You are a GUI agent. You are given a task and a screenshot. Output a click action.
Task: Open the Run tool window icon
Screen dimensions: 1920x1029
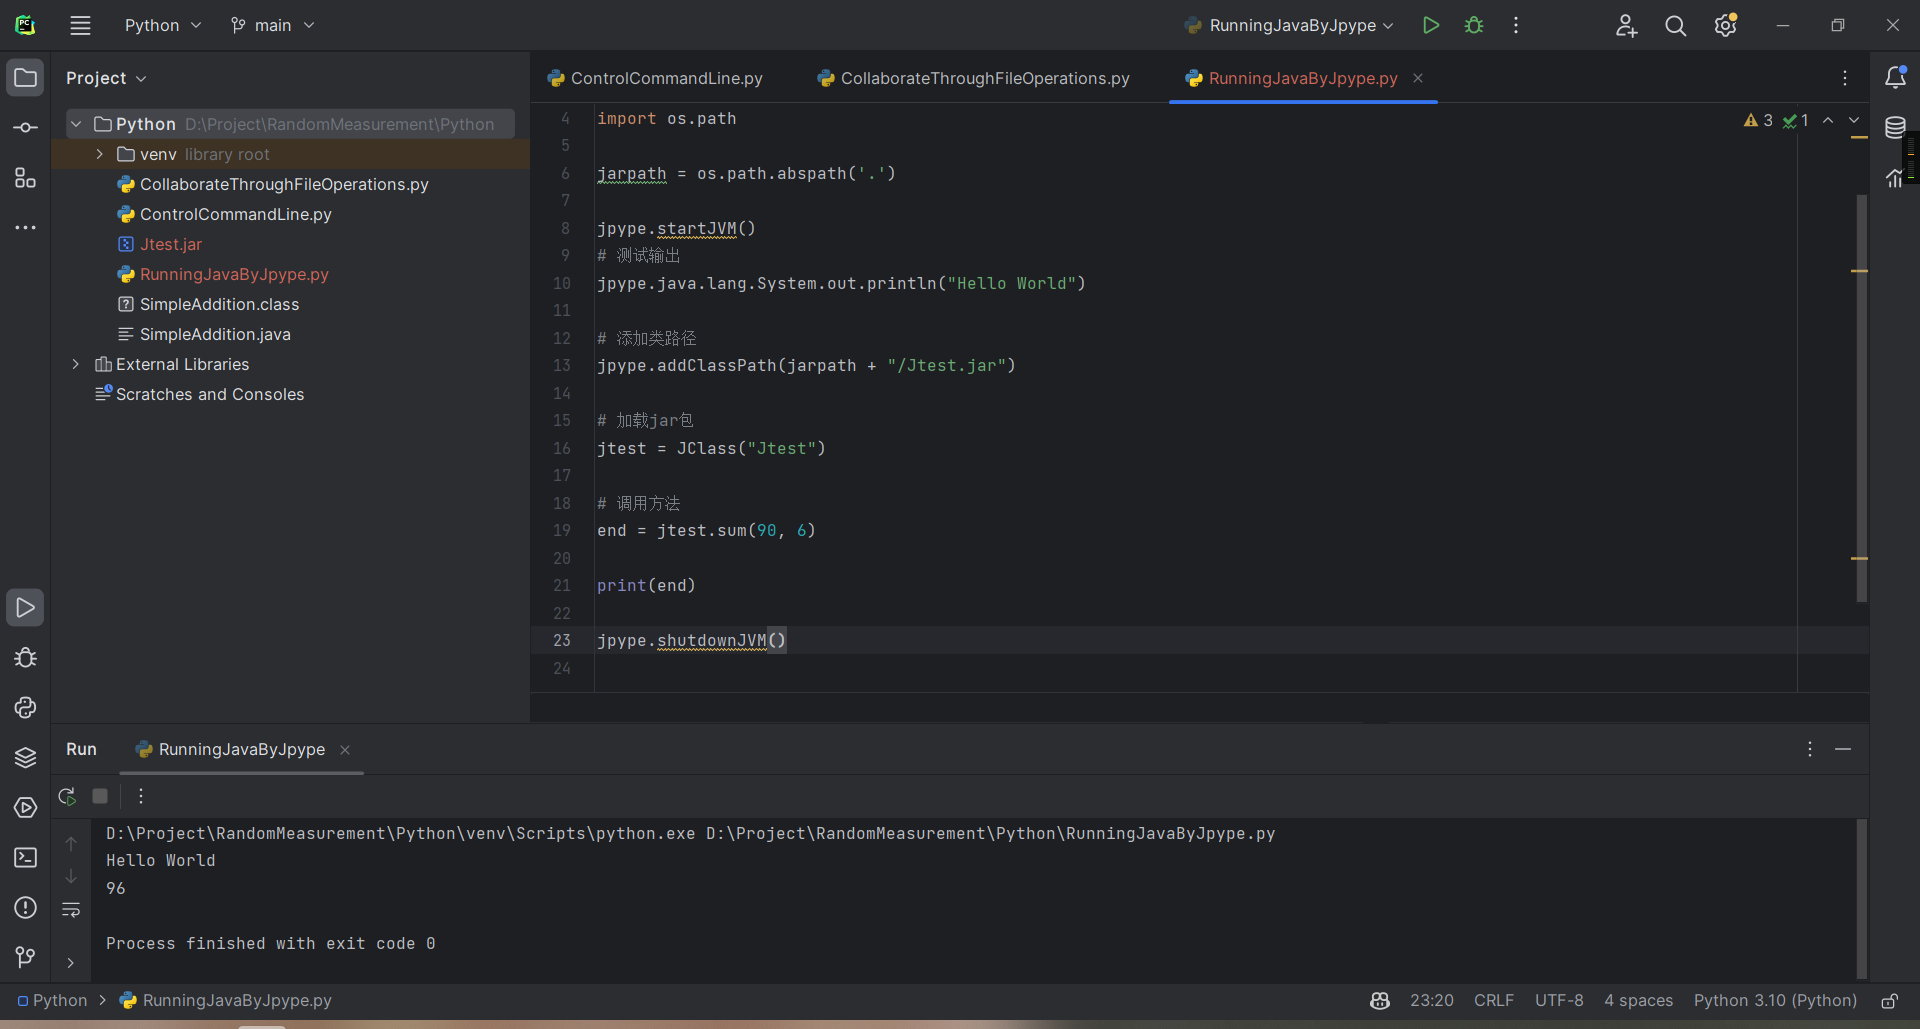(x=25, y=608)
